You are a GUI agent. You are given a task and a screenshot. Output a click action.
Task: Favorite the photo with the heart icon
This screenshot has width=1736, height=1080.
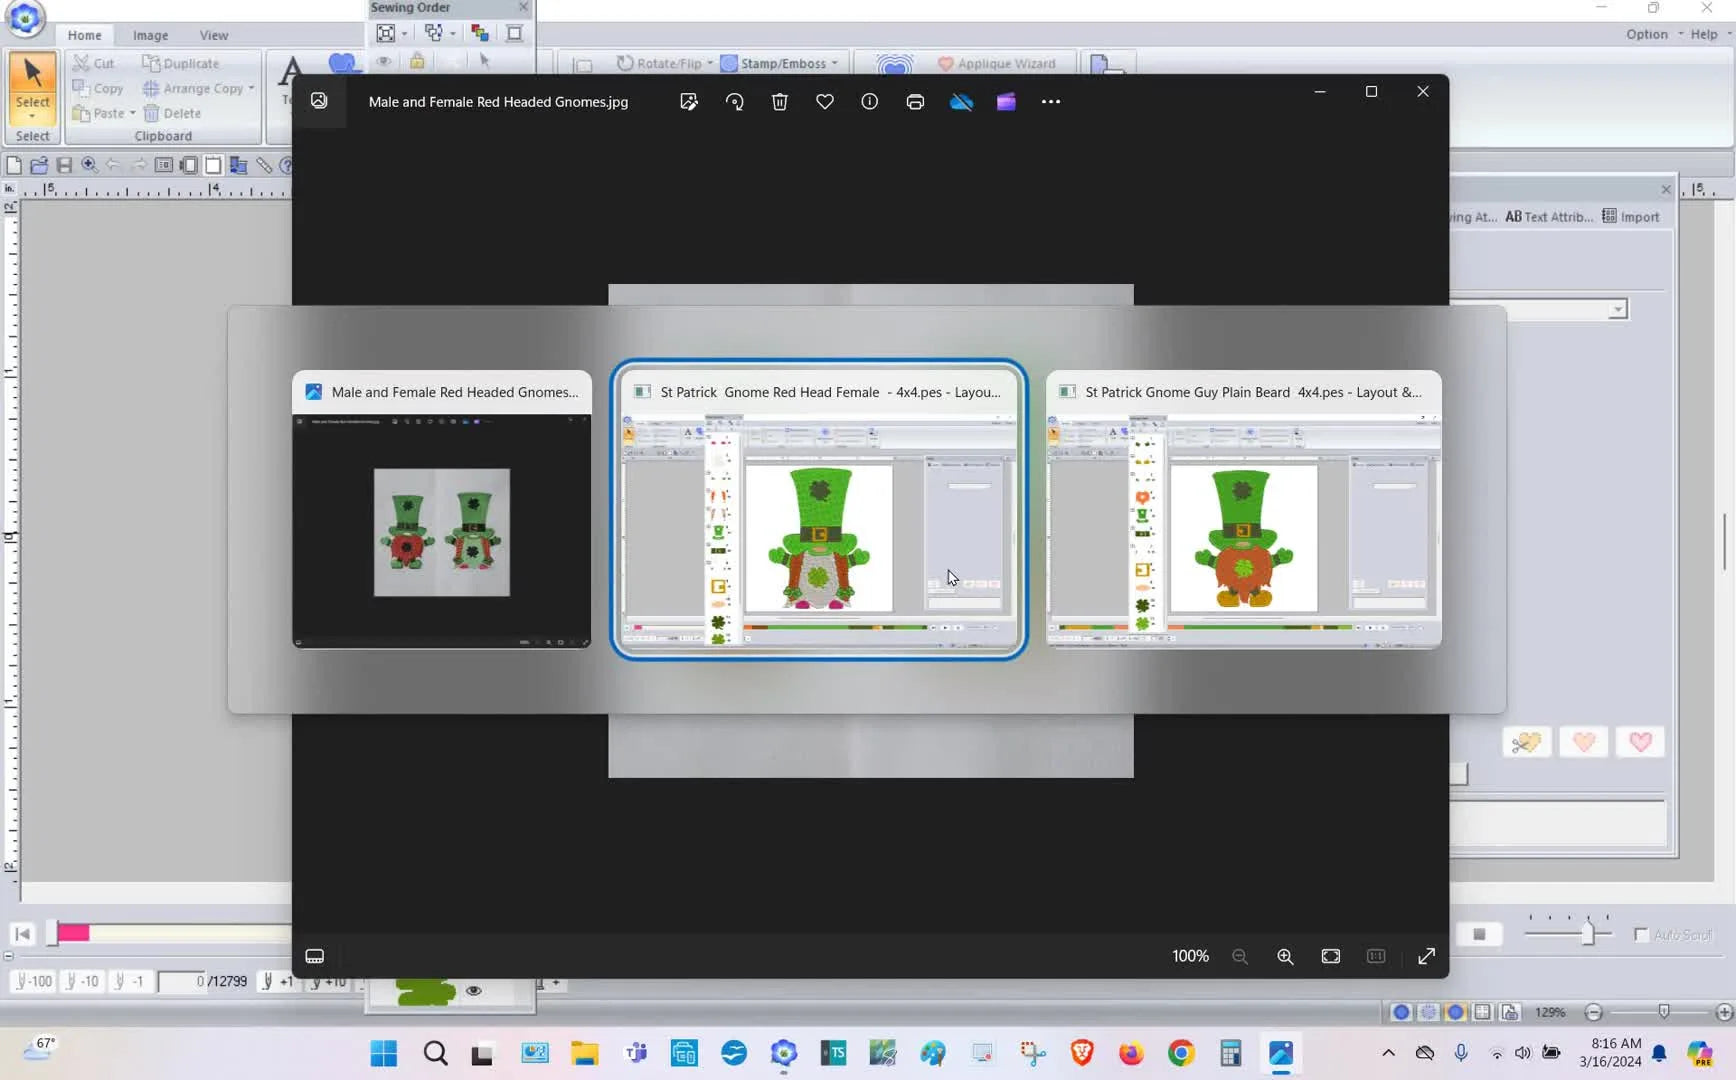click(x=824, y=101)
